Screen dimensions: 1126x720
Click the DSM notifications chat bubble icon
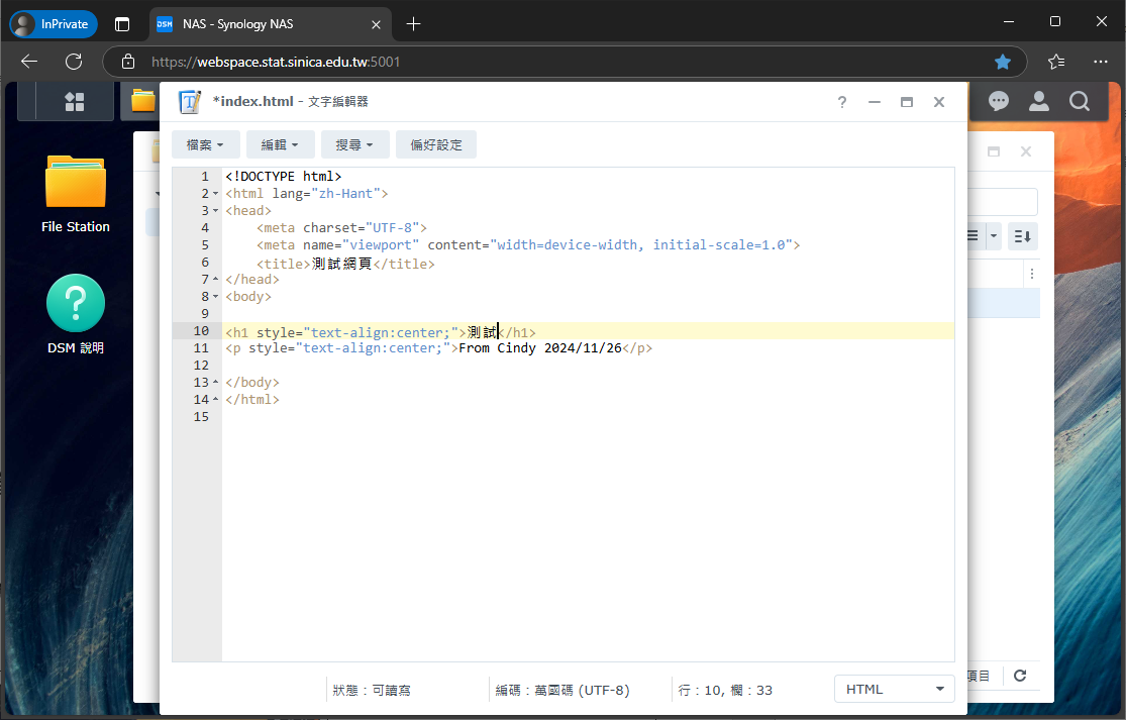point(998,101)
